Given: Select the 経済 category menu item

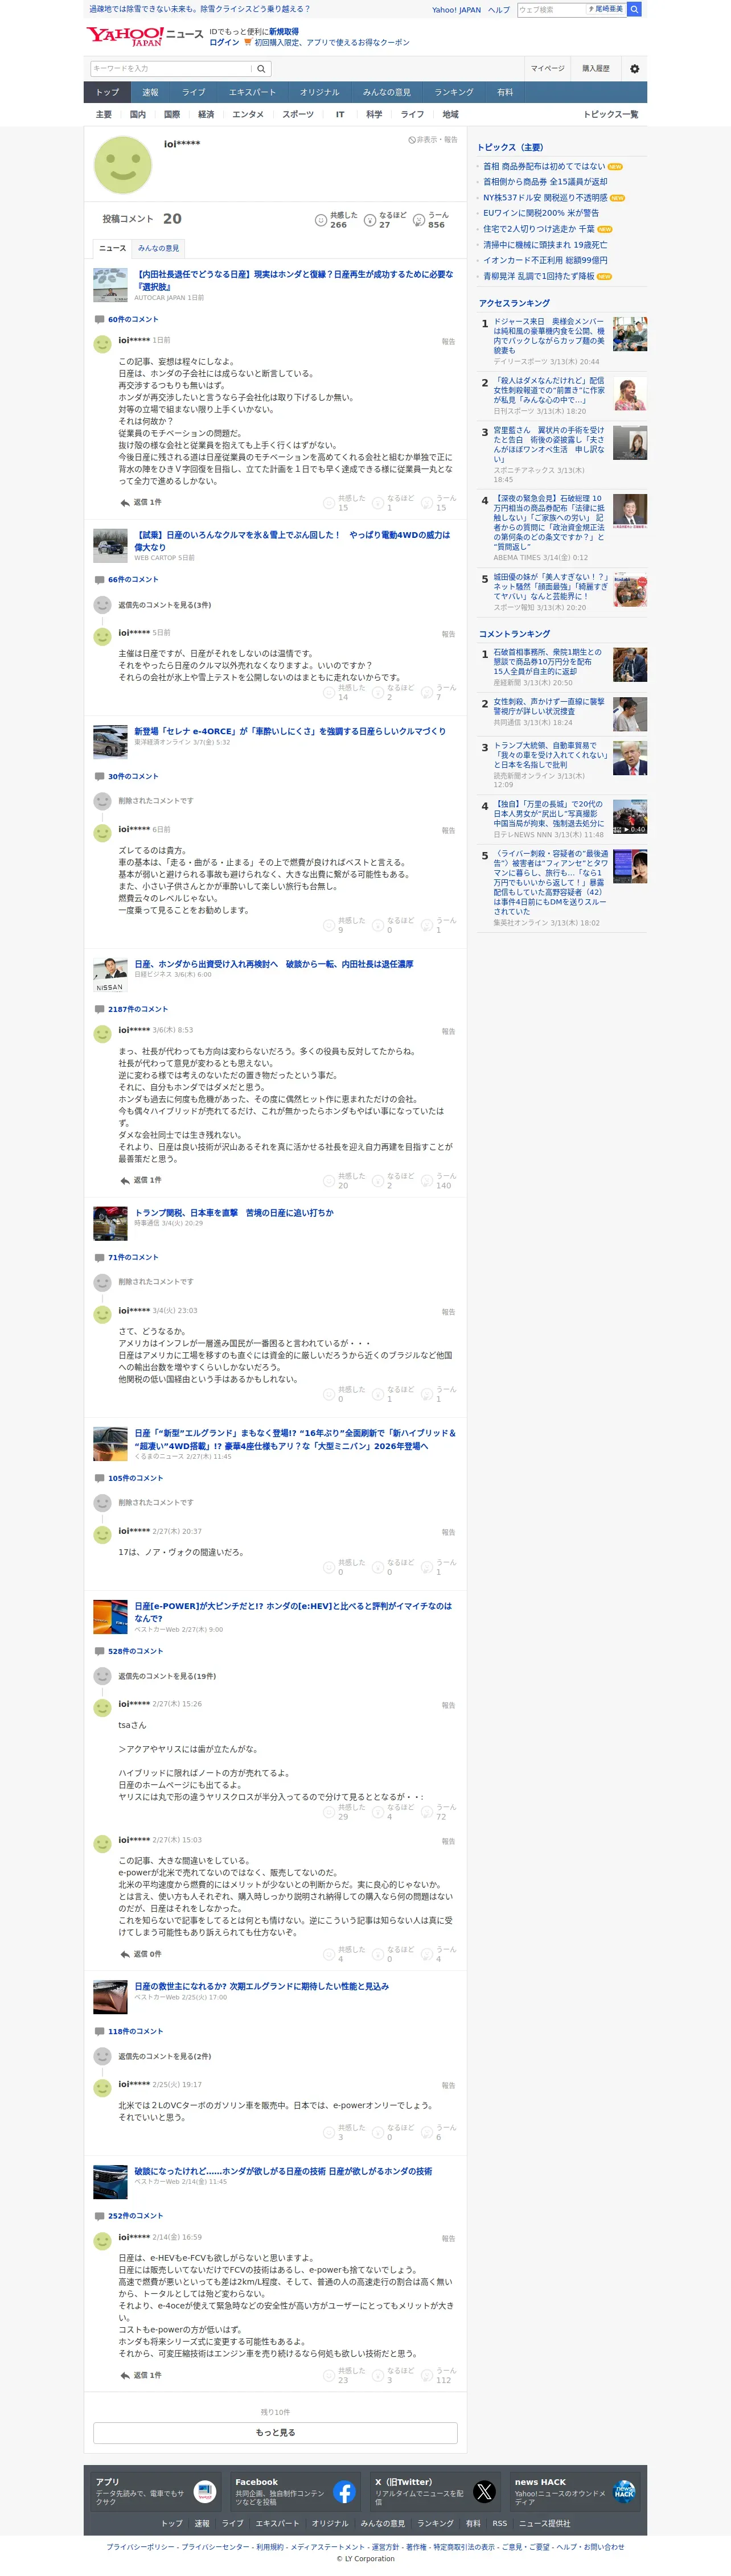Looking at the screenshot, I should [x=206, y=114].
